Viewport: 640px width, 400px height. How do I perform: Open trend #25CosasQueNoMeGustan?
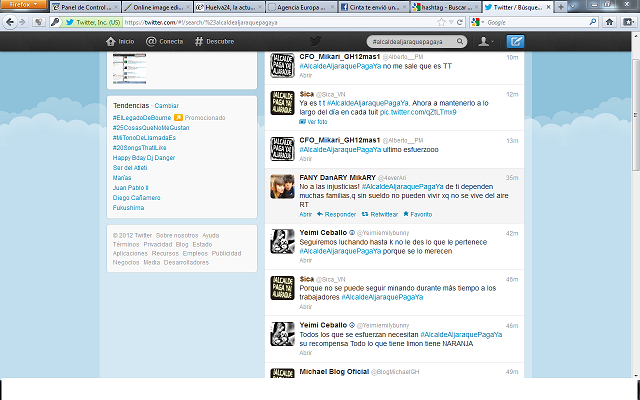click(x=151, y=128)
